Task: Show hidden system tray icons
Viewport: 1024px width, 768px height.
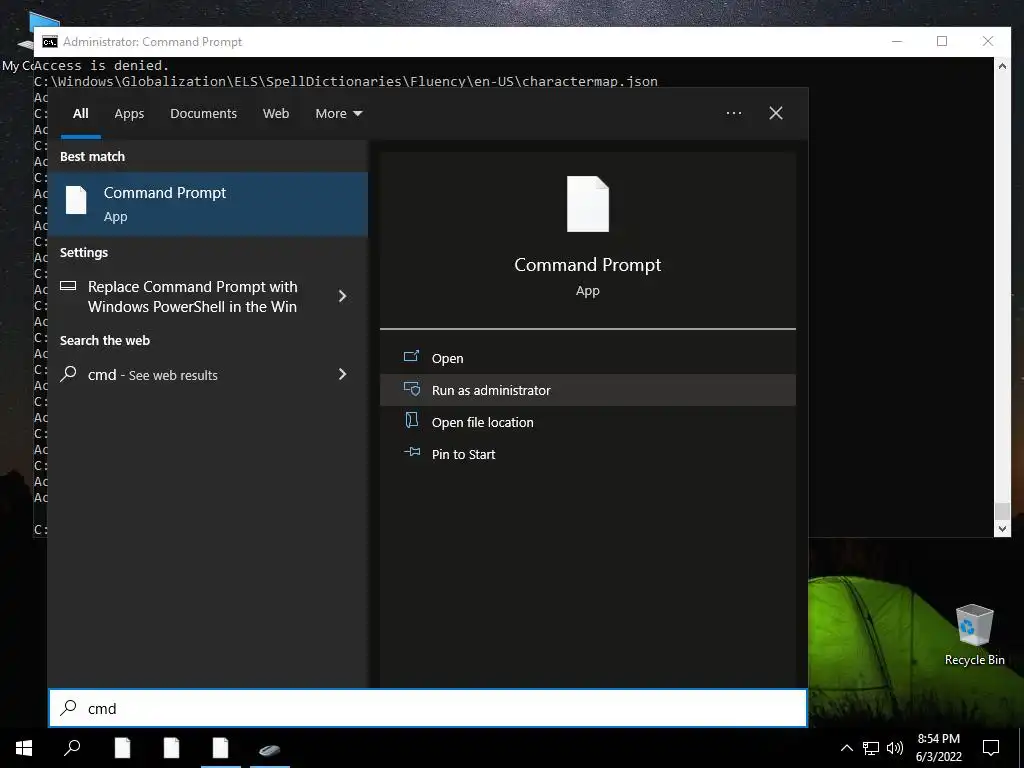Action: (846, 748)
